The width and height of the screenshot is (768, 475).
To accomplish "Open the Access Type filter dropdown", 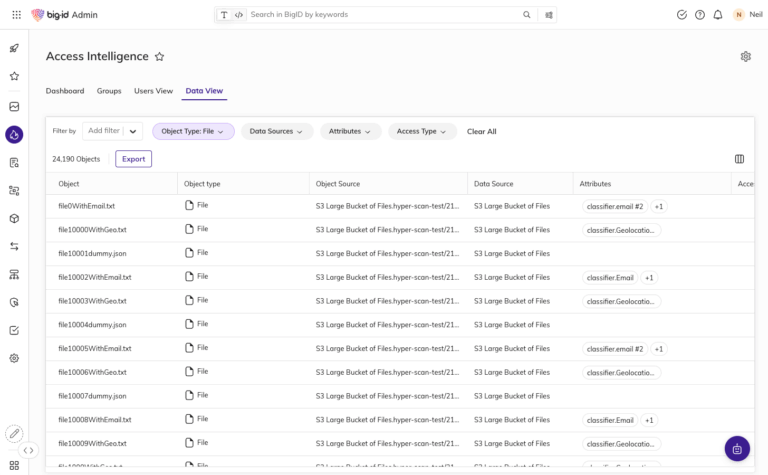I will point(422,131).
